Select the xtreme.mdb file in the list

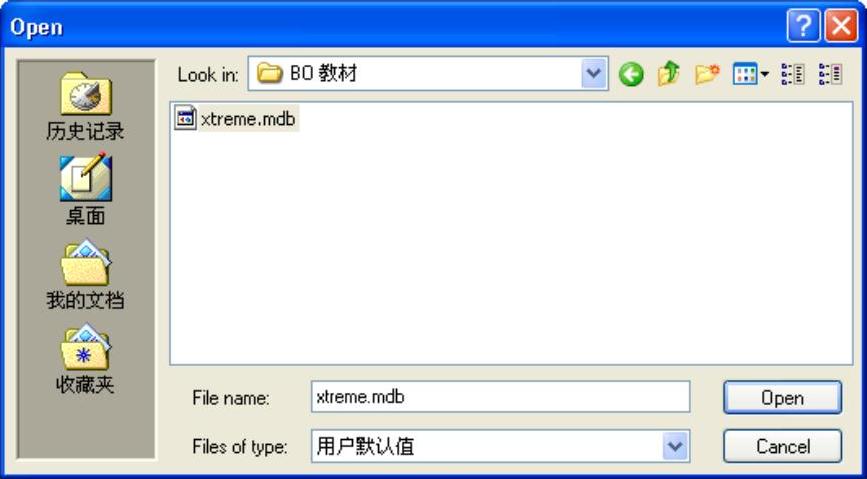(x=236, y=118)
